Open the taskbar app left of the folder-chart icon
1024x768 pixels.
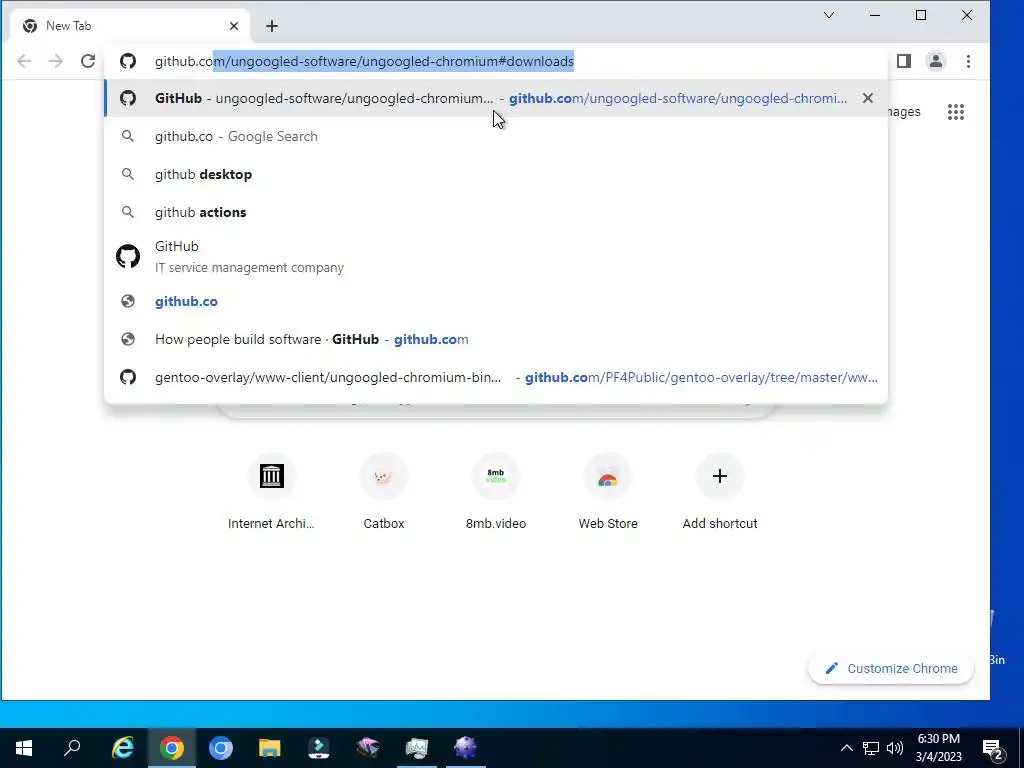pyautogui.click(x=368, y=748)
